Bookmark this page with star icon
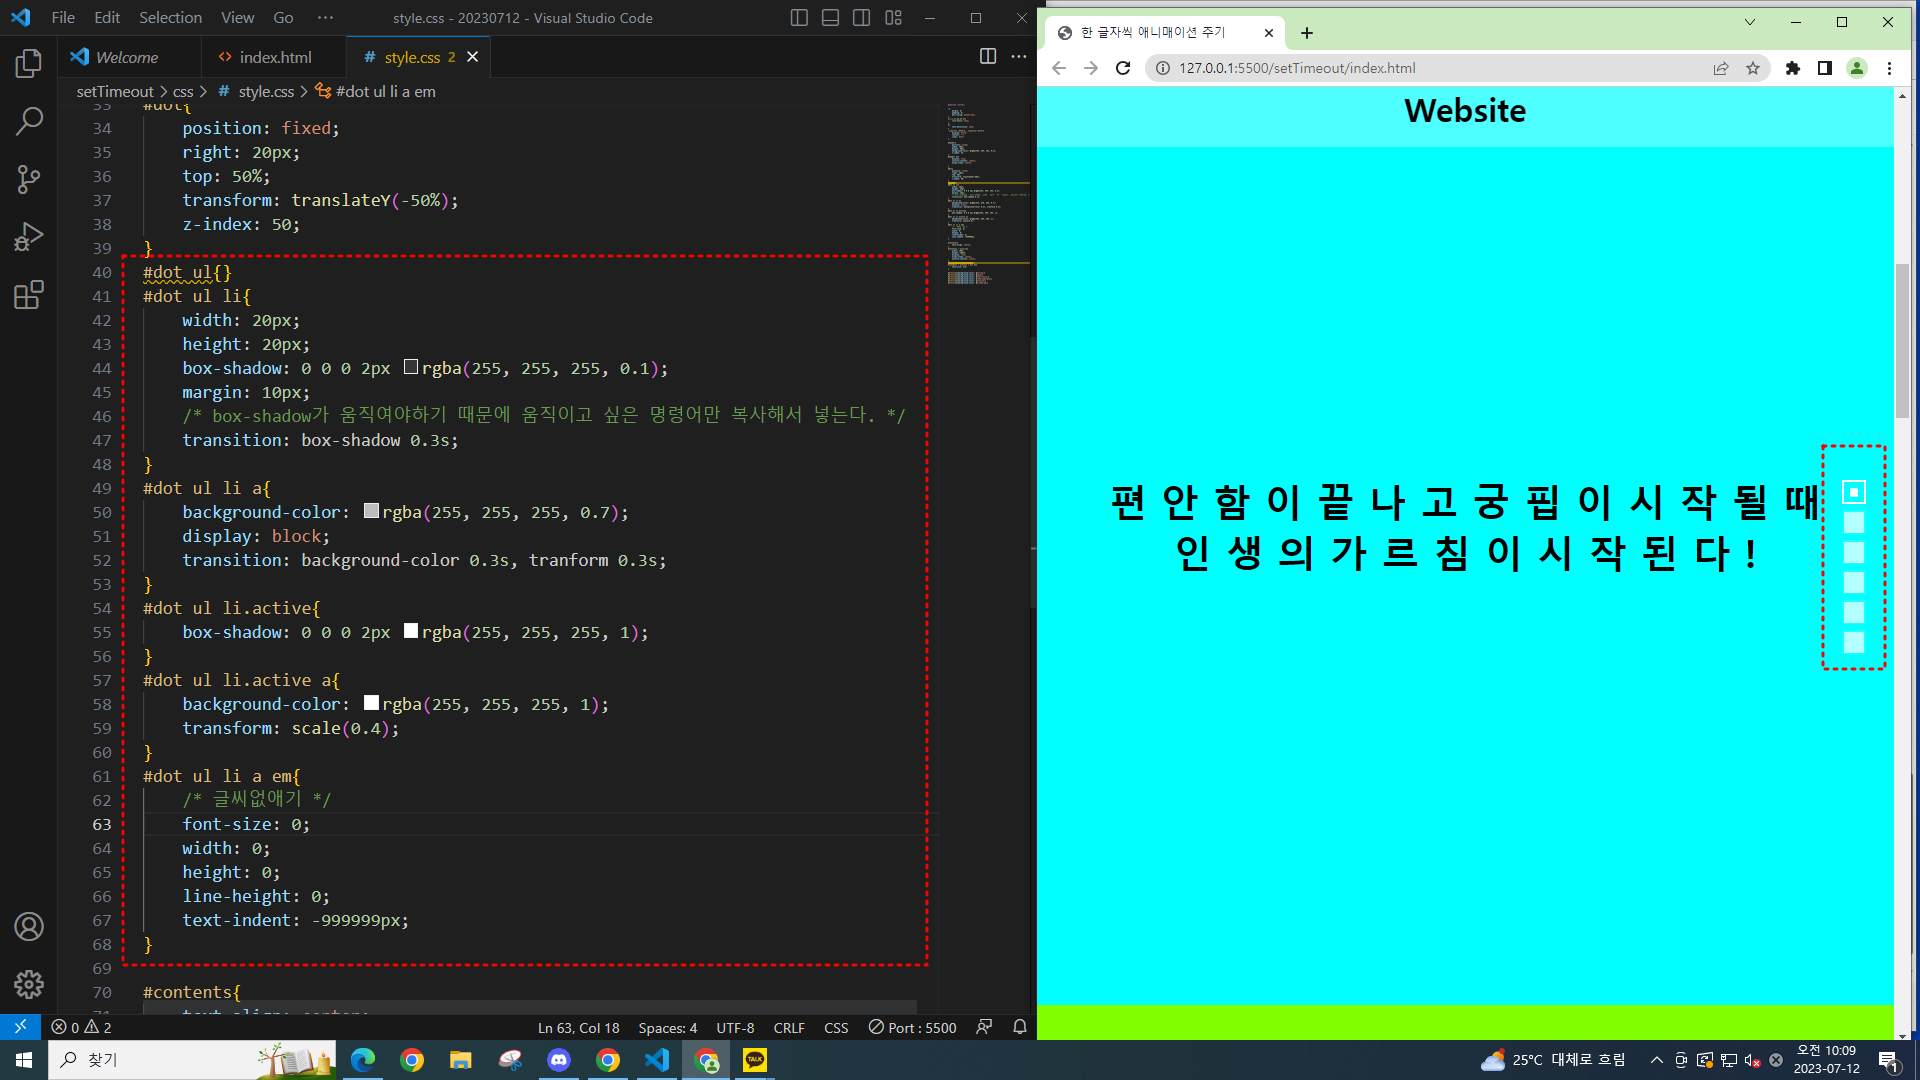This screenshot has width=1920, height=1080. coord(1753,68)
